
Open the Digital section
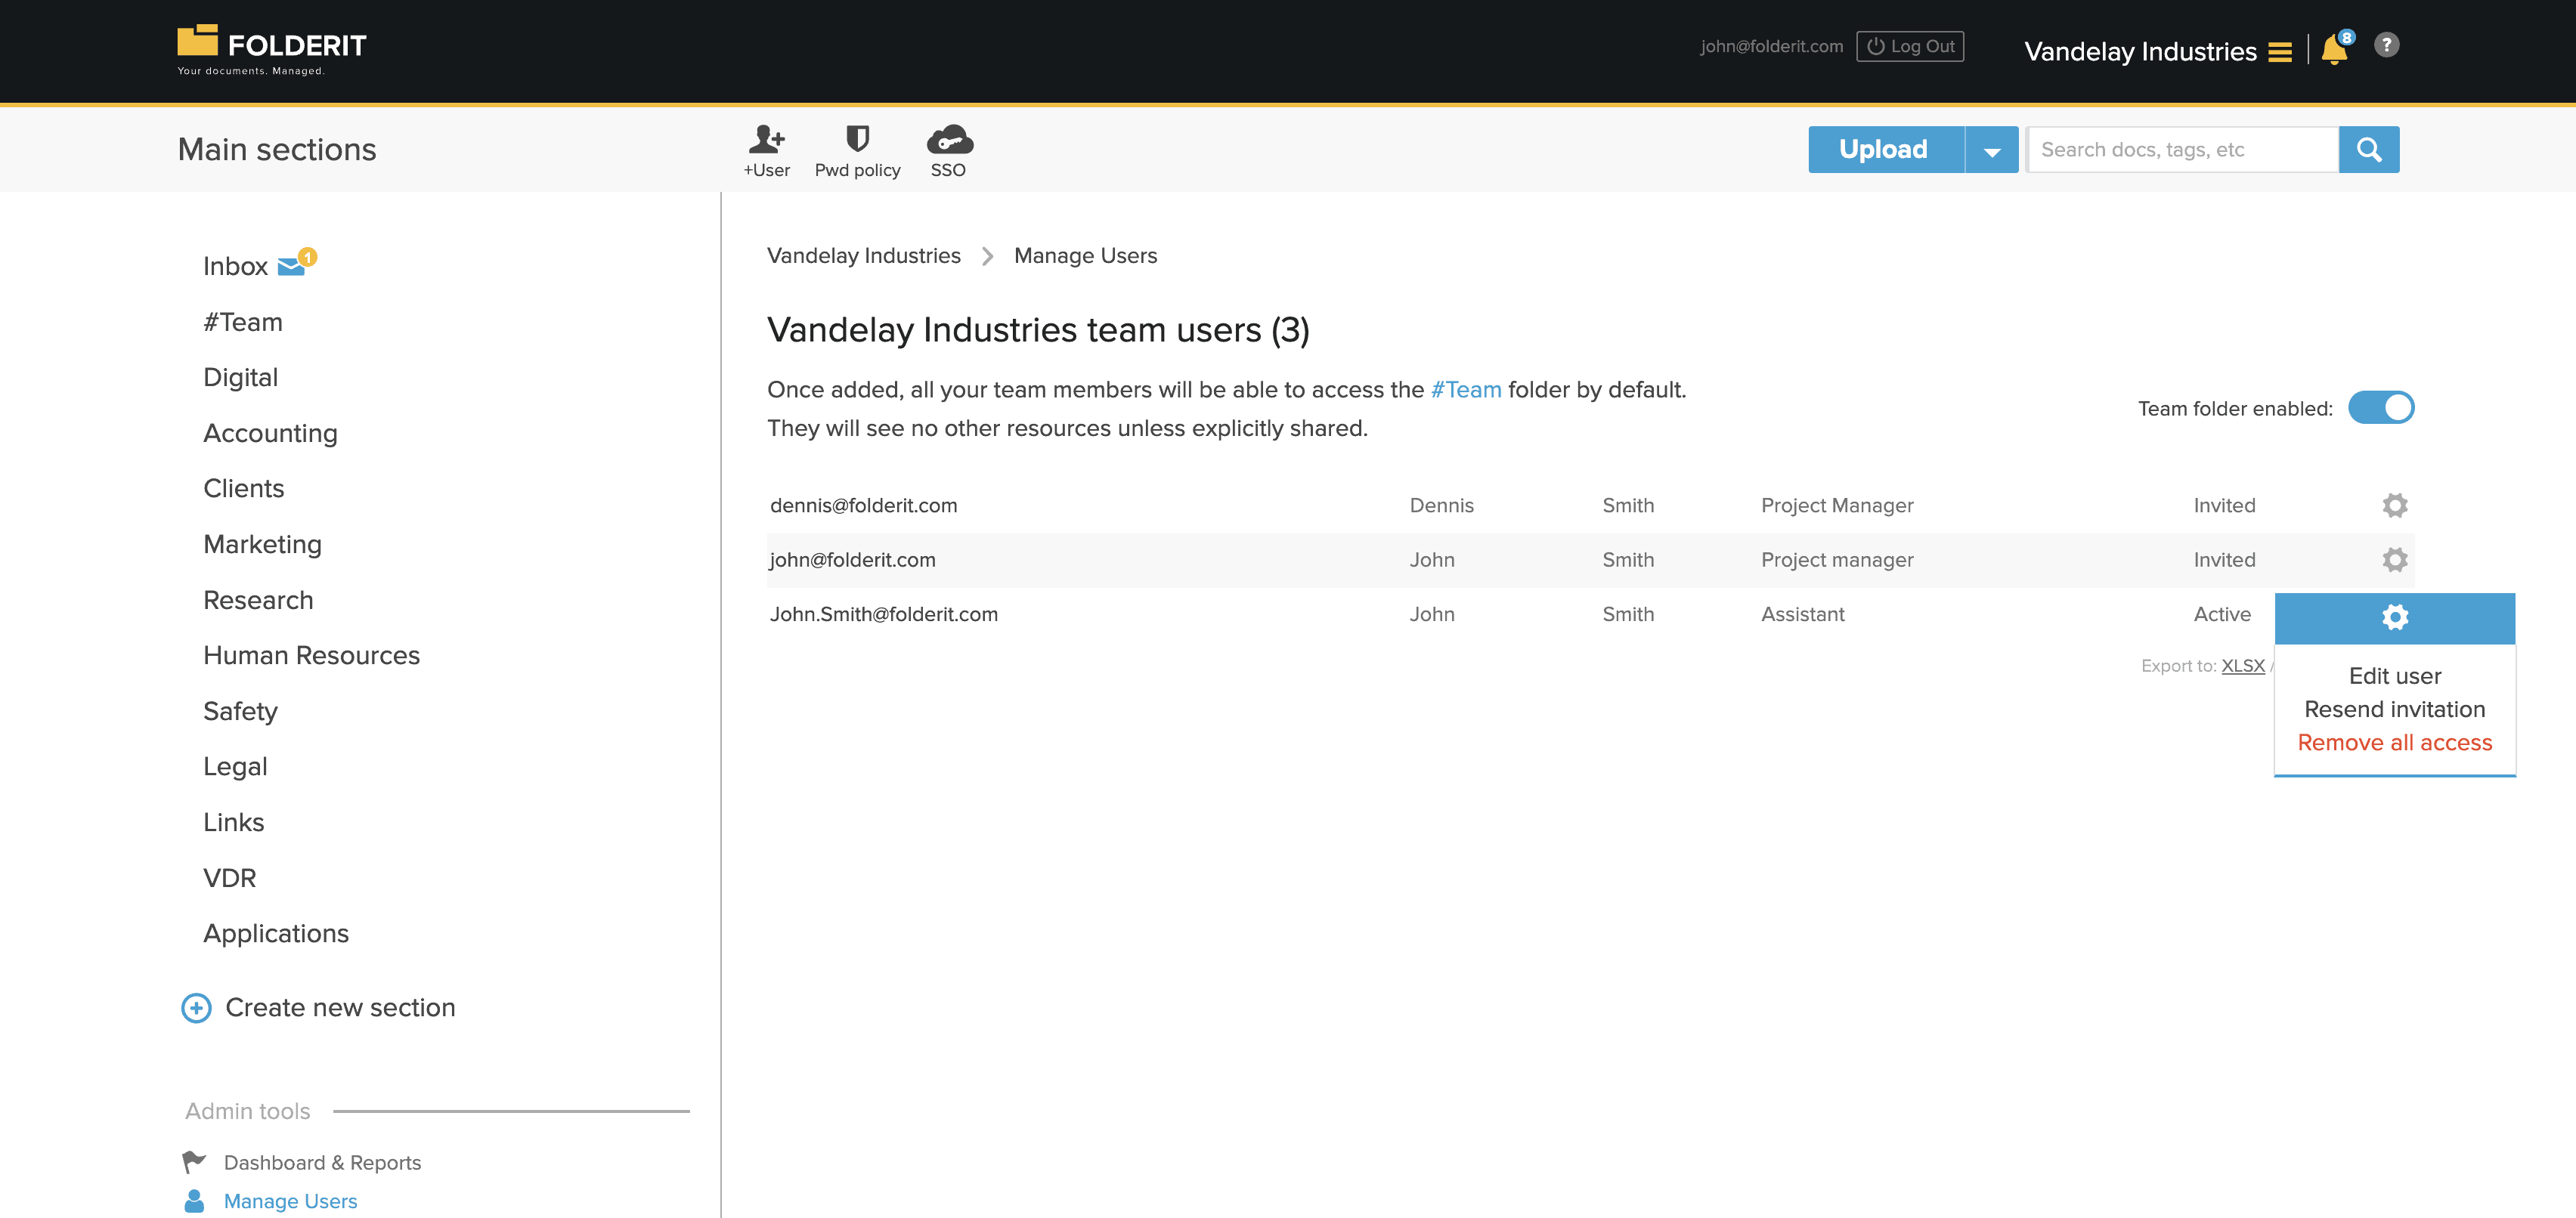(x=240, y=377)
